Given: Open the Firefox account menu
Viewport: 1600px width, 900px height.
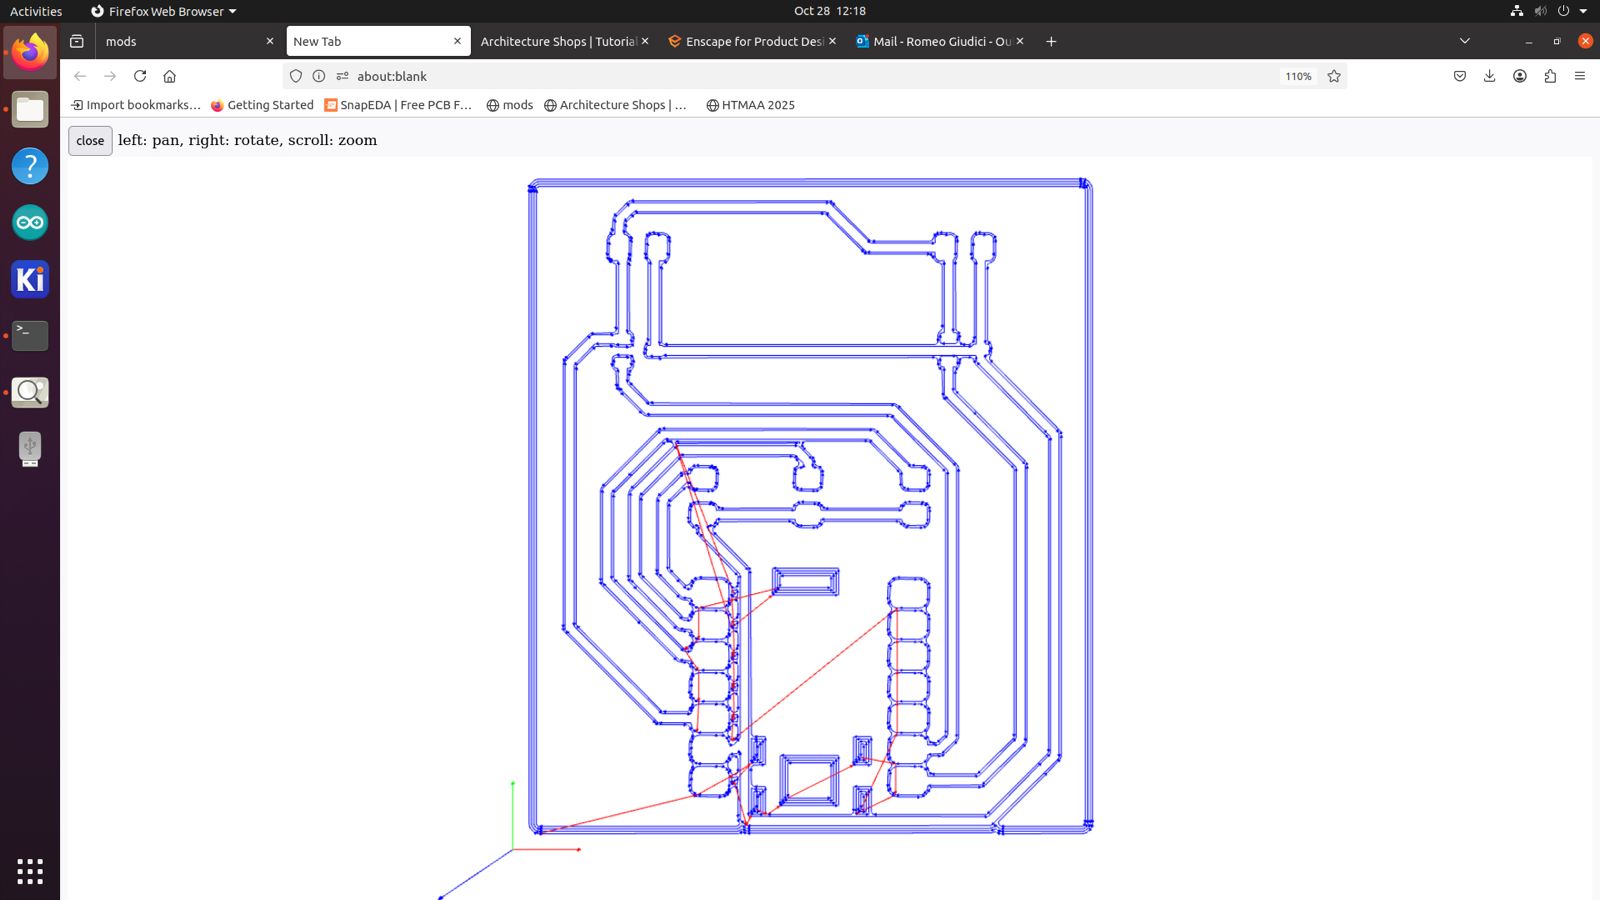Looking at the screenshot, I should tap(1520, 76).
